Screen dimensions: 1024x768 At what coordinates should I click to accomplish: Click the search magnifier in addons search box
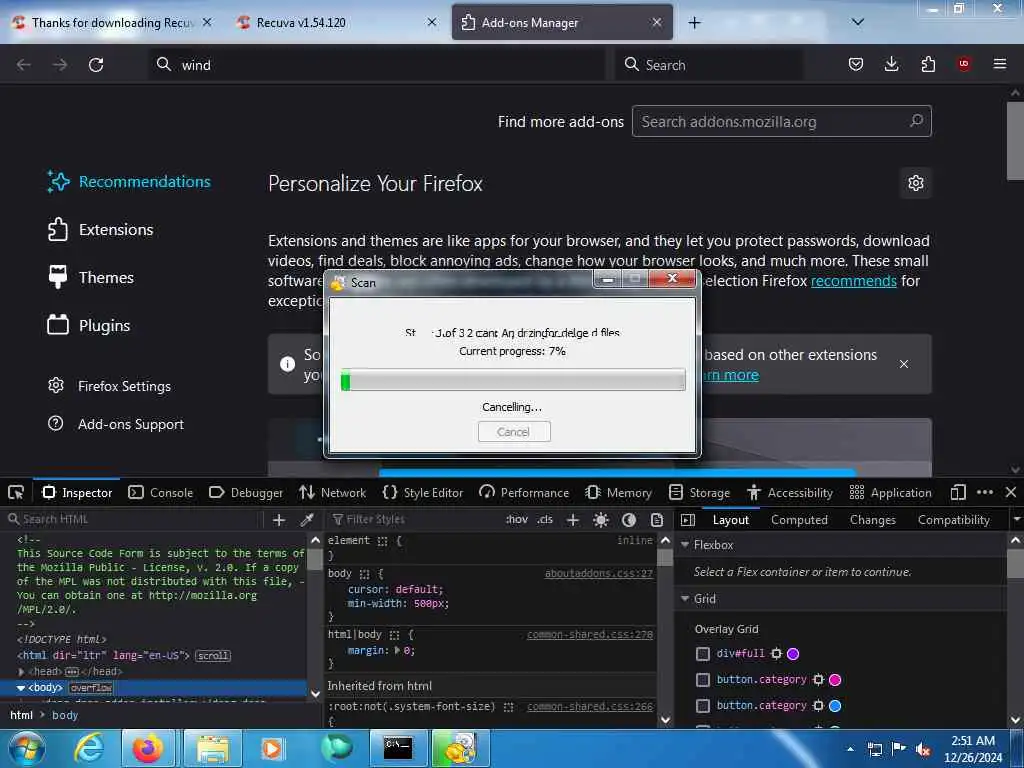click(916, 121)
